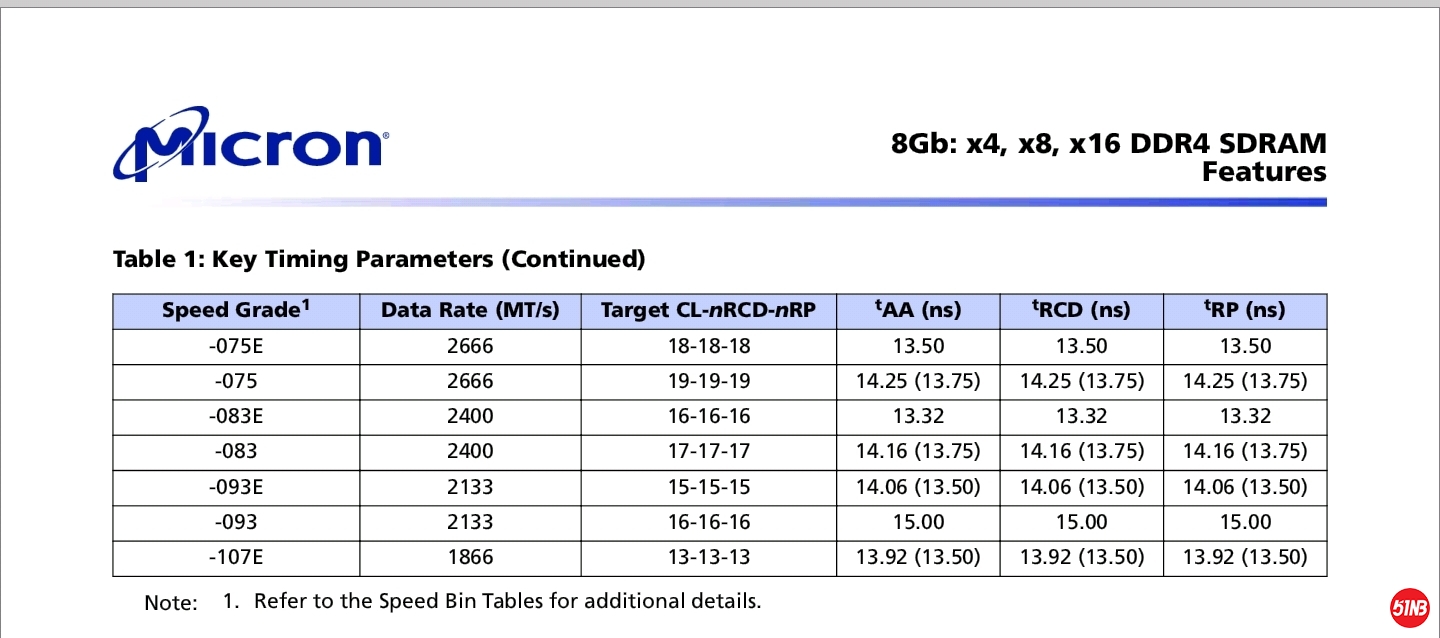Select the 18-18-18 timing cell
Screen dimensions: 1440x638
pos(708,347)
